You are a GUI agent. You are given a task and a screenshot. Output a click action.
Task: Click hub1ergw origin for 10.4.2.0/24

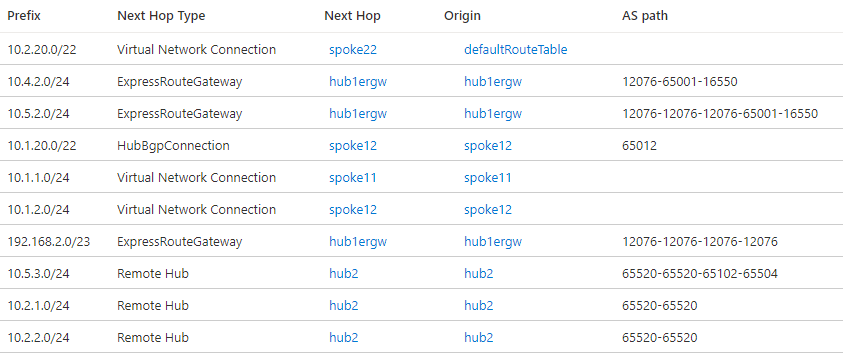pos(493,82)
